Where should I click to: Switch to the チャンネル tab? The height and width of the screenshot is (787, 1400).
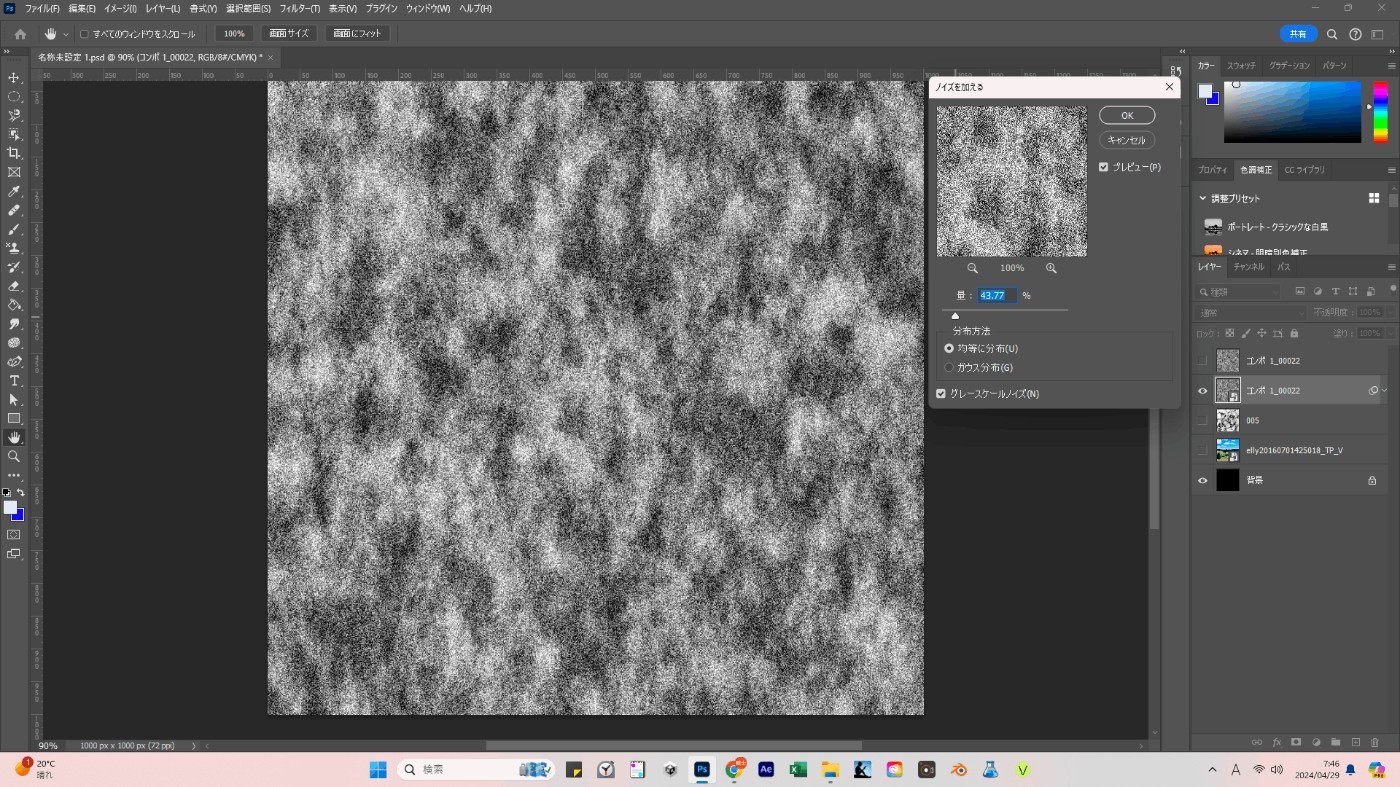click(1248, 267)
